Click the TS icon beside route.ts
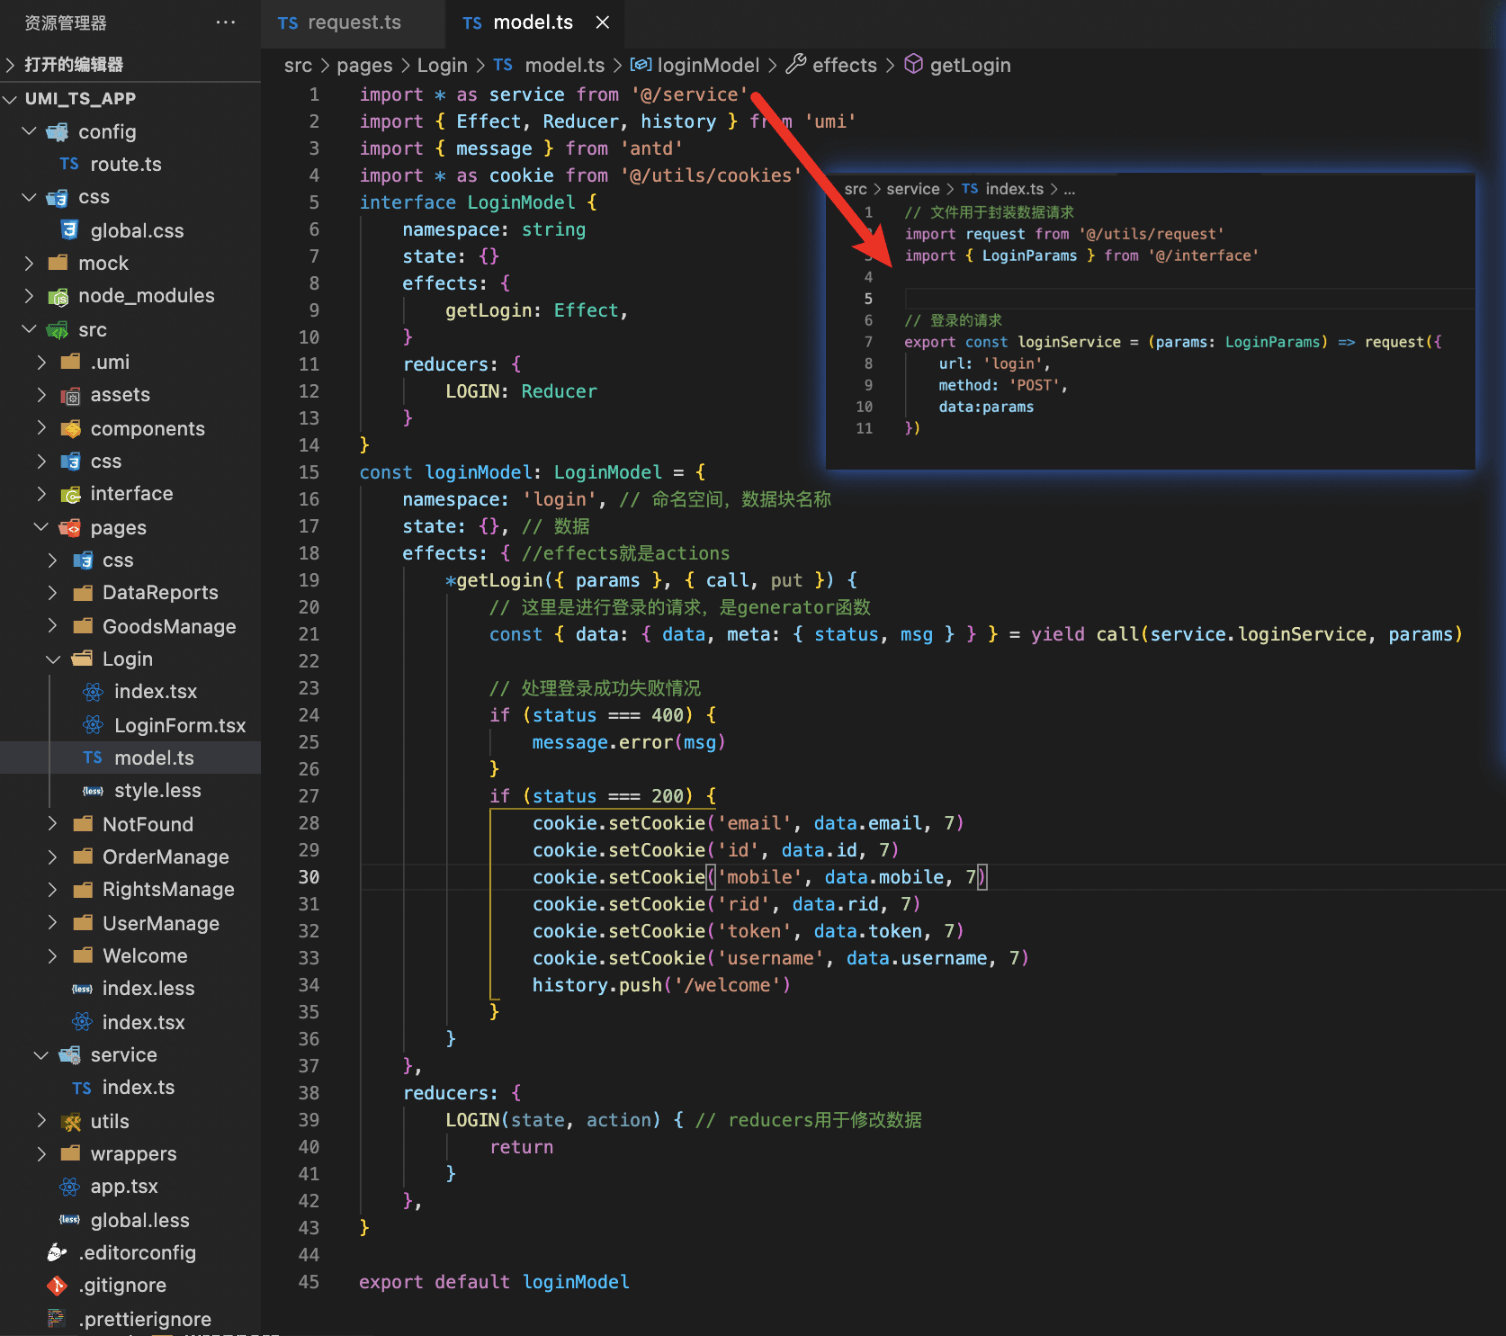The width and height of the screenshot is (1506, 1336). [x=69, y=164]
